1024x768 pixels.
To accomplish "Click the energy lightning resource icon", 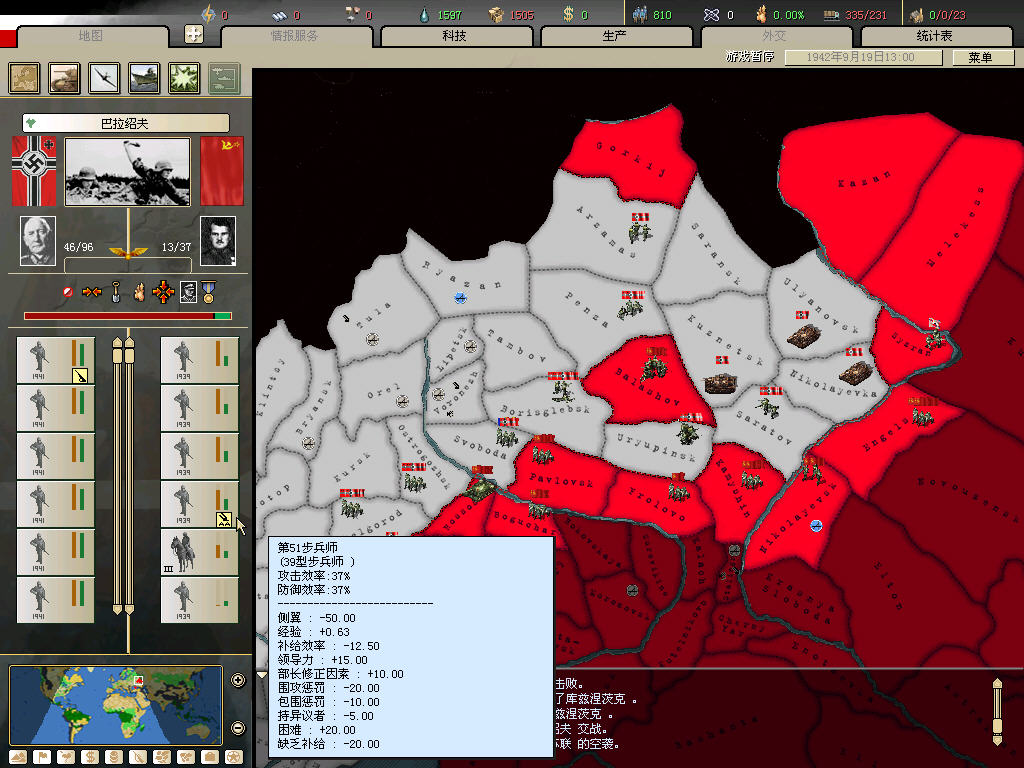I will pos(208,14).
